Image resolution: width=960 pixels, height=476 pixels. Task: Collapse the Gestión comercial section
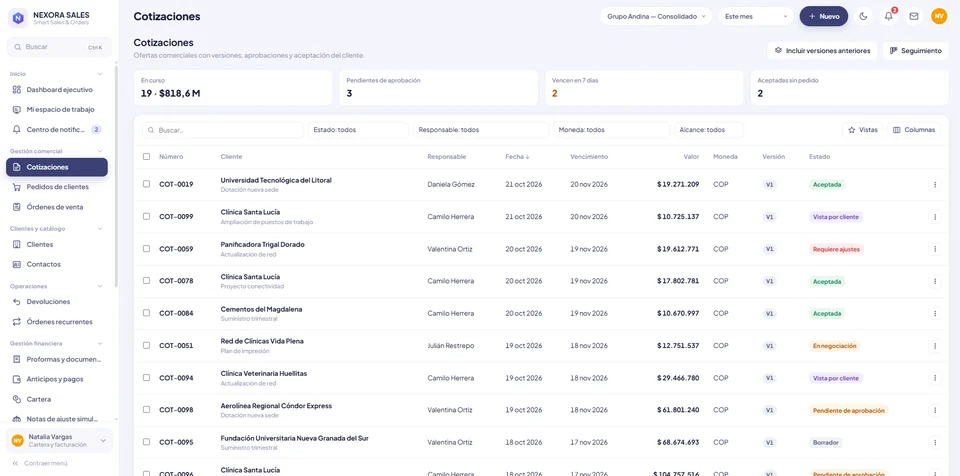[x=100, y=151]
